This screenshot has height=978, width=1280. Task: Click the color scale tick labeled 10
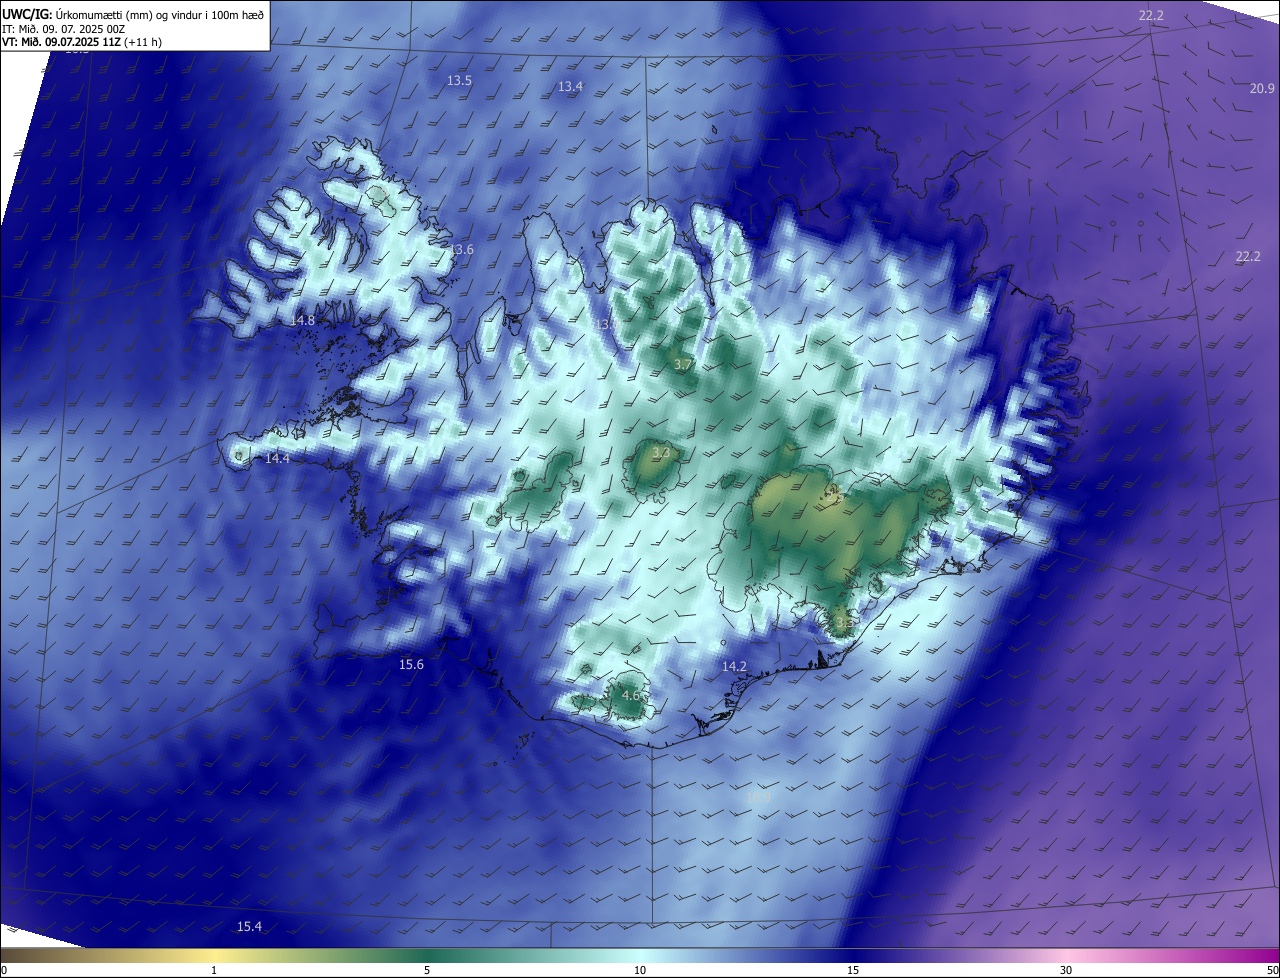click(640, 970)
